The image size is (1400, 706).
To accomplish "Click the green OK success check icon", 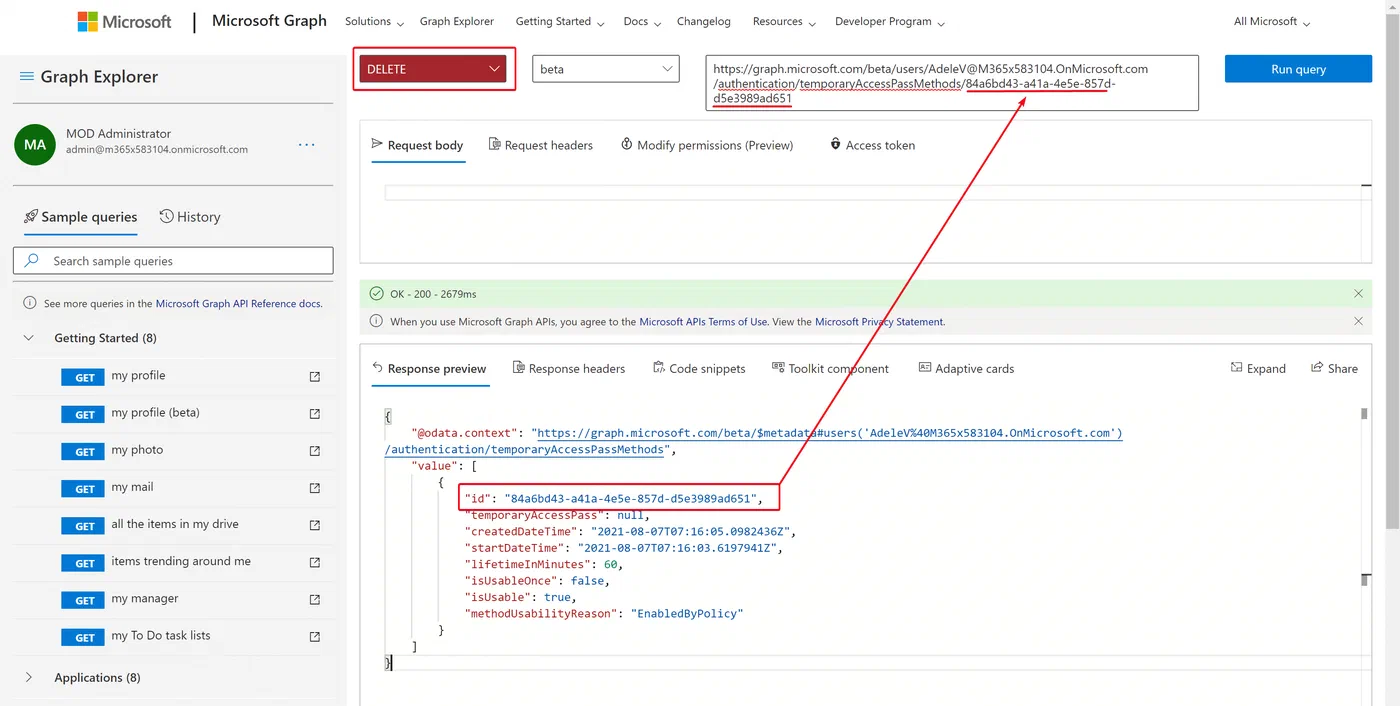I will pyautogui.click(x=376, y=294).
